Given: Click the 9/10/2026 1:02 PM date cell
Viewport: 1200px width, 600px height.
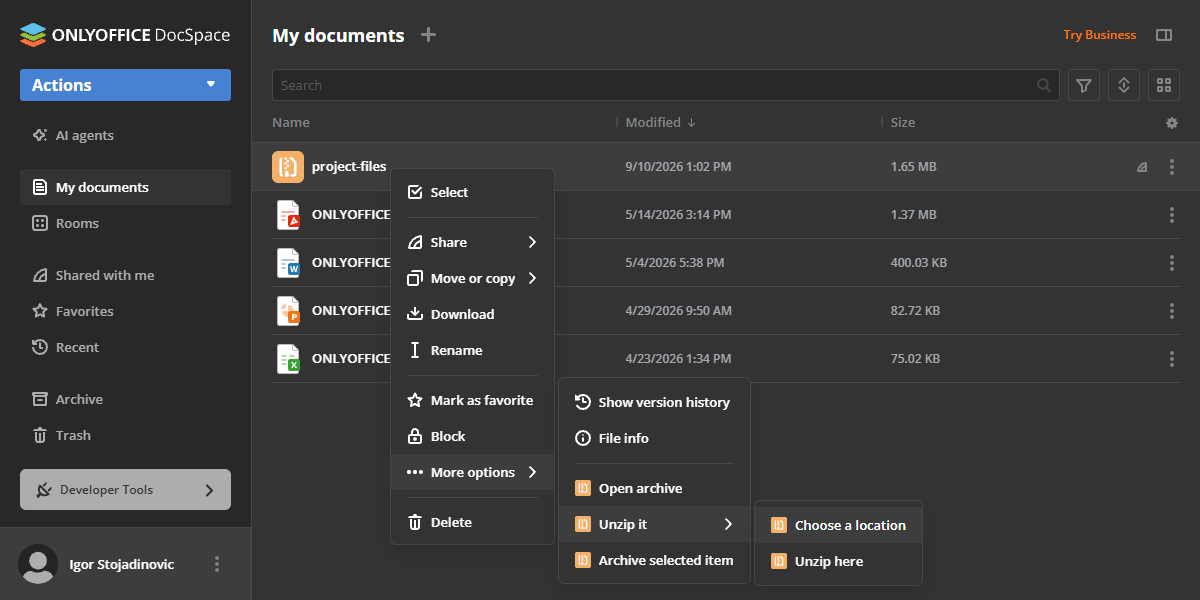Looking at the screenshot, I should [x=678, y=167].
